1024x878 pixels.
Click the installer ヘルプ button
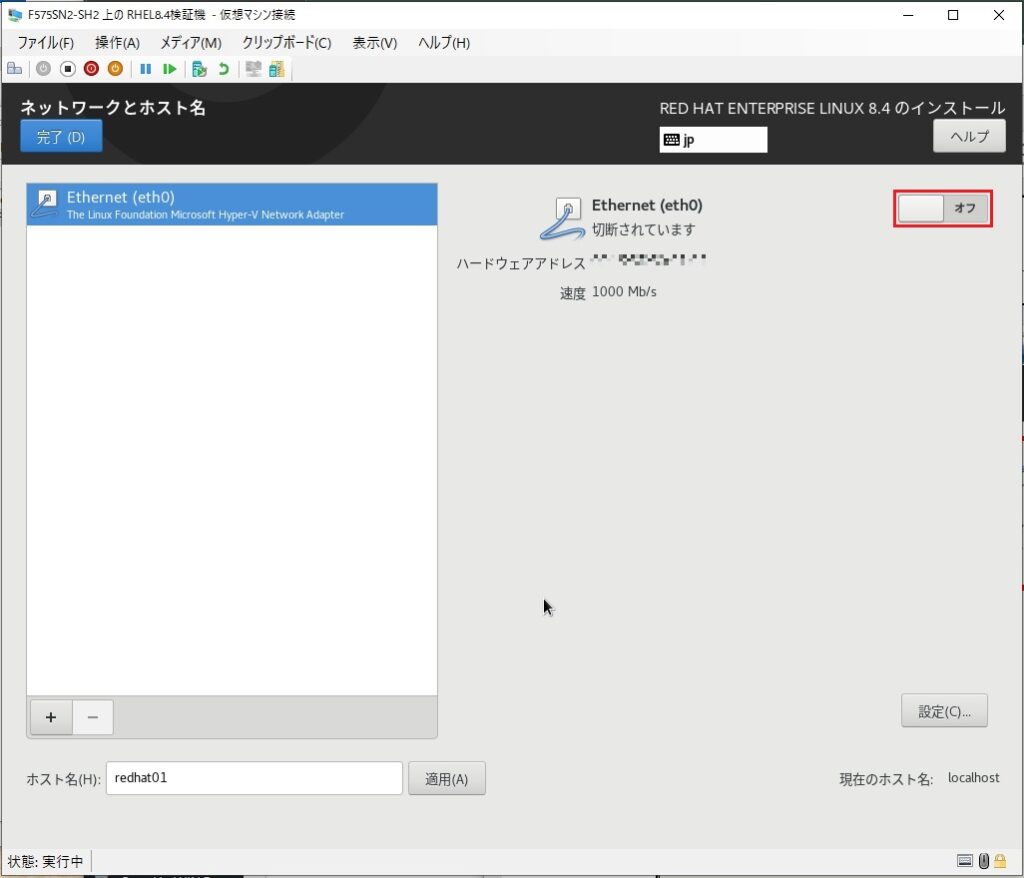969,136
